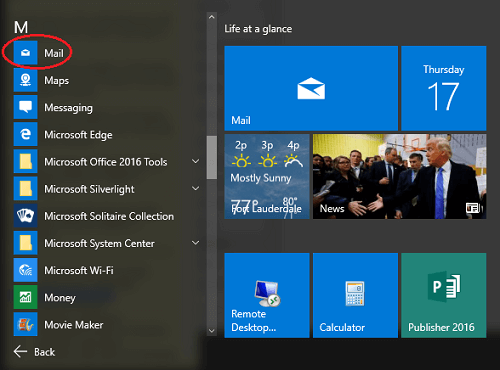
Task: Select the 'Money' label
Action: (60, 298)
